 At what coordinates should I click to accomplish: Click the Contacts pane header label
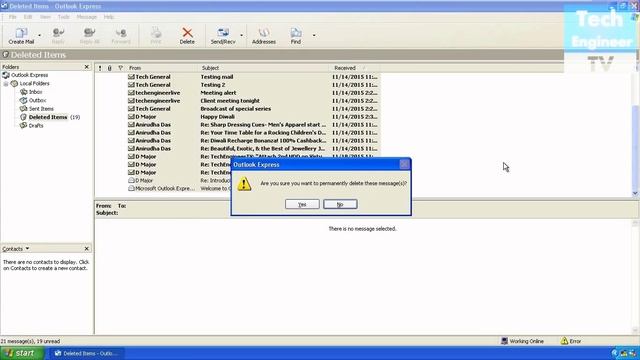[13, 249]
